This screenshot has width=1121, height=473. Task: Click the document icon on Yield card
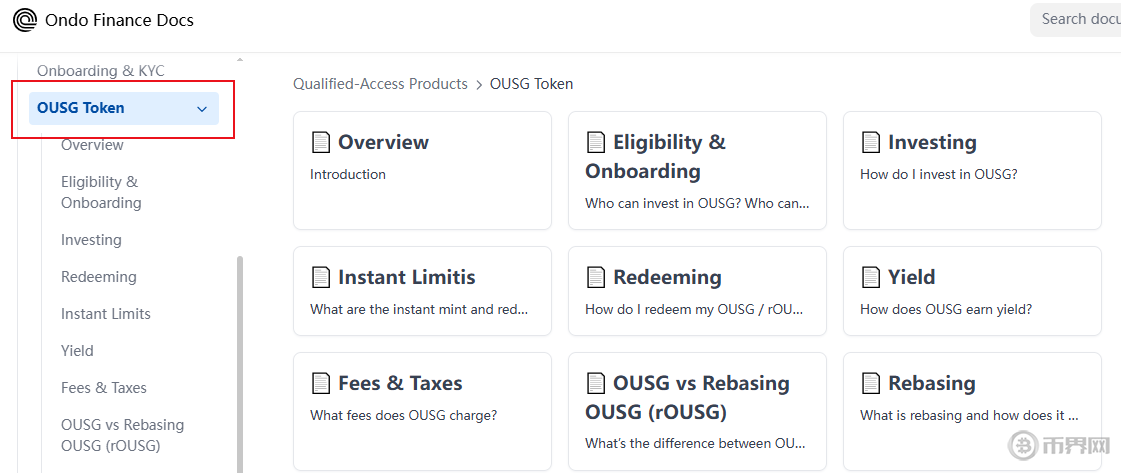pyautogui.click(x=871, y=277)
